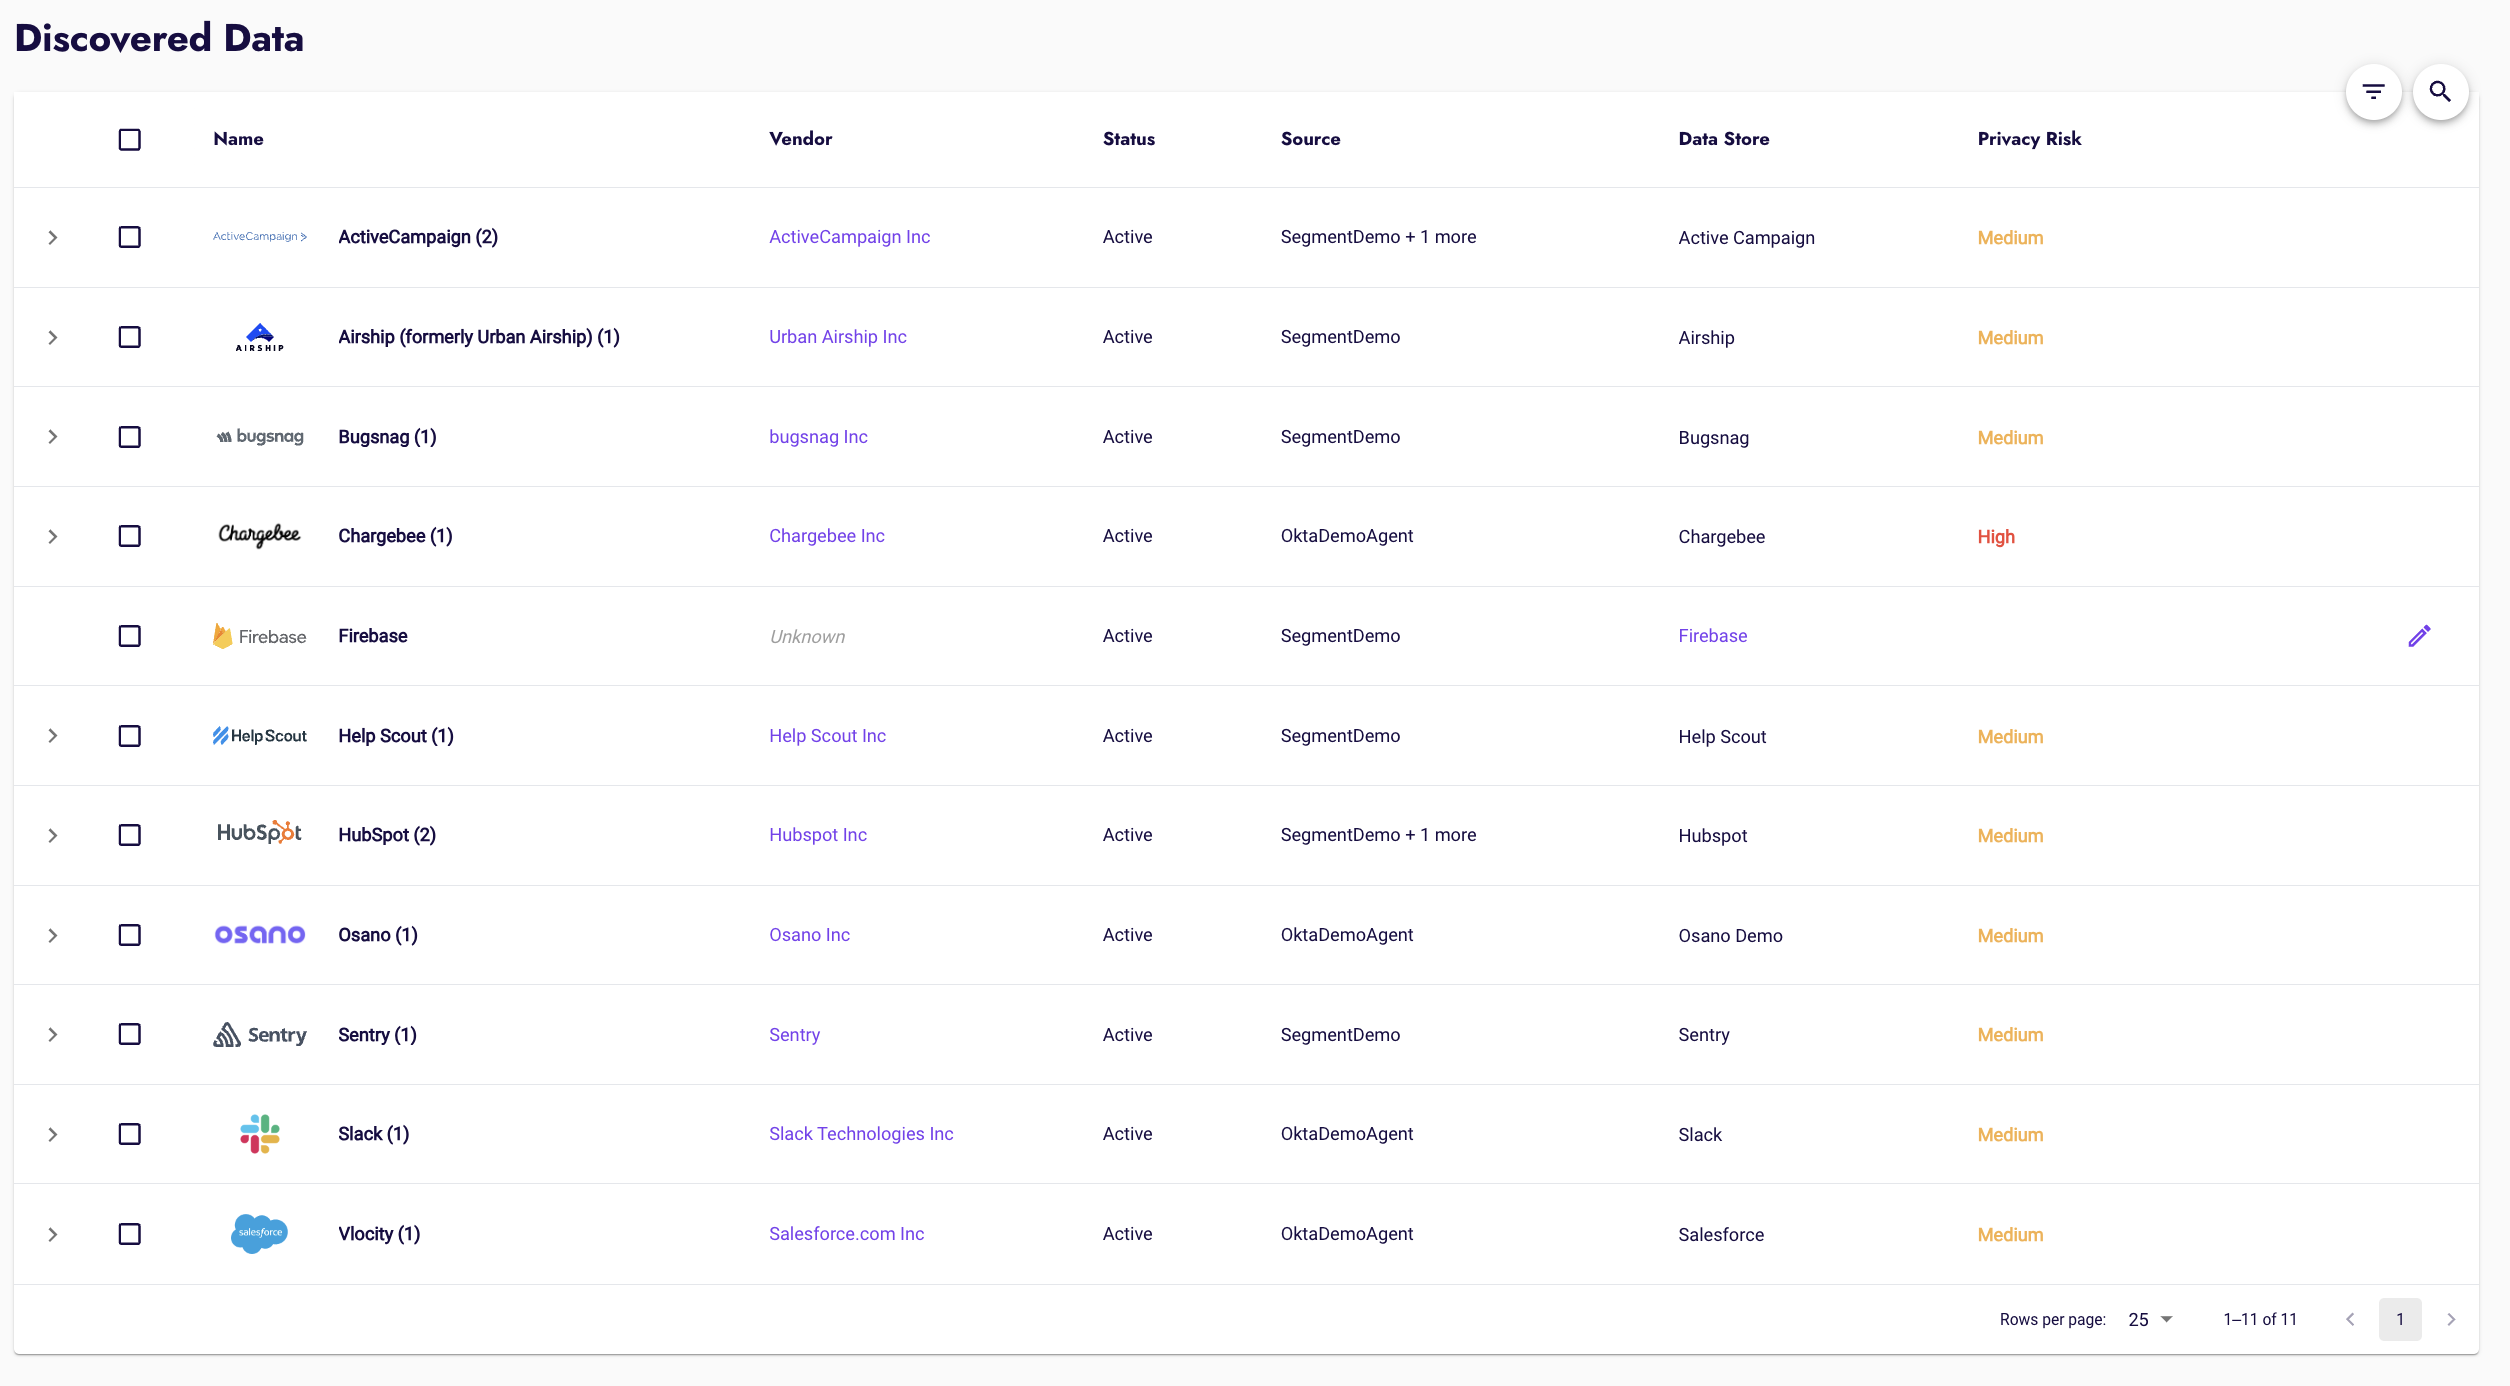Click the High risk label for Chargebee

click(x=1996, y=537)
